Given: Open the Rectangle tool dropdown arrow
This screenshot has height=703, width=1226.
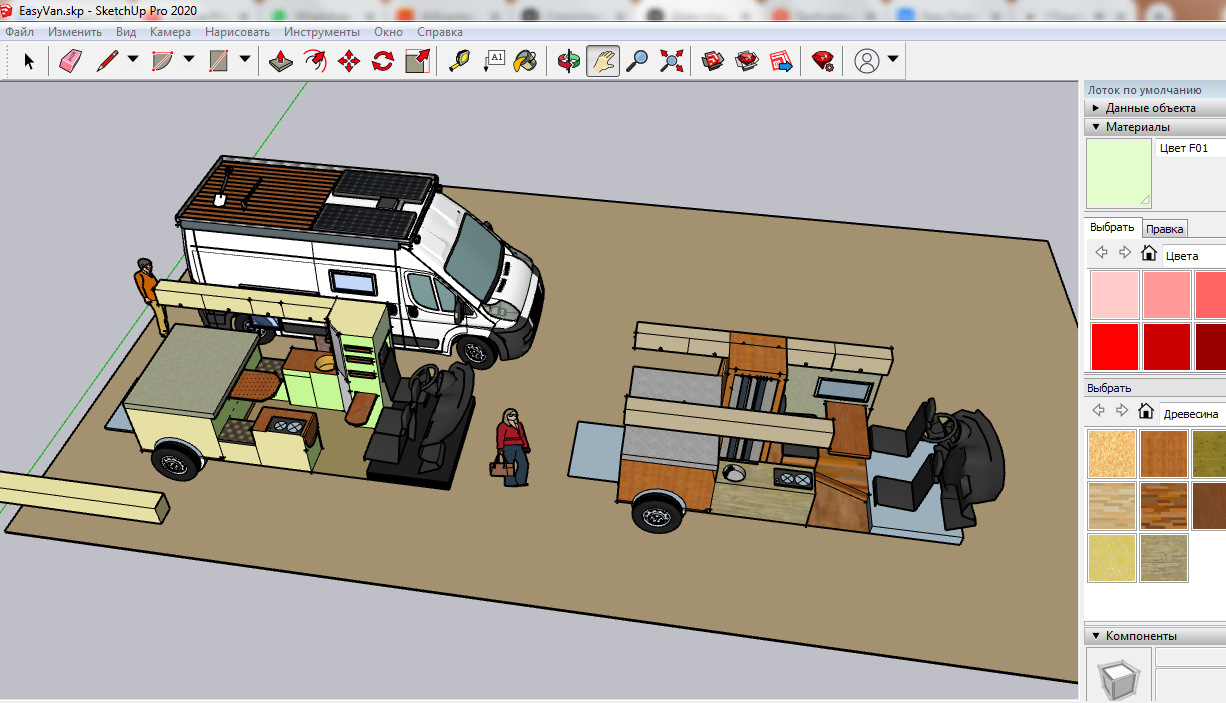Looking at the screenshot, I should coord(243,61).
